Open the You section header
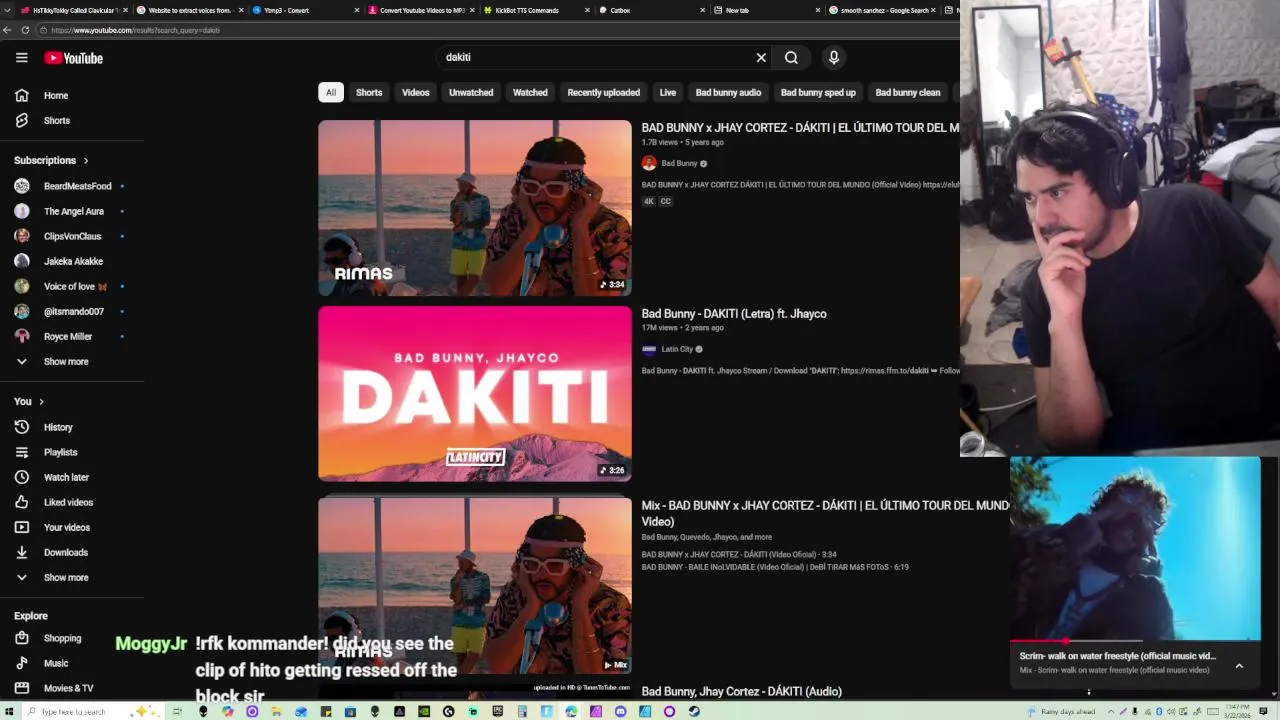This screenshot has height=720, width=1280. [29, 401]
